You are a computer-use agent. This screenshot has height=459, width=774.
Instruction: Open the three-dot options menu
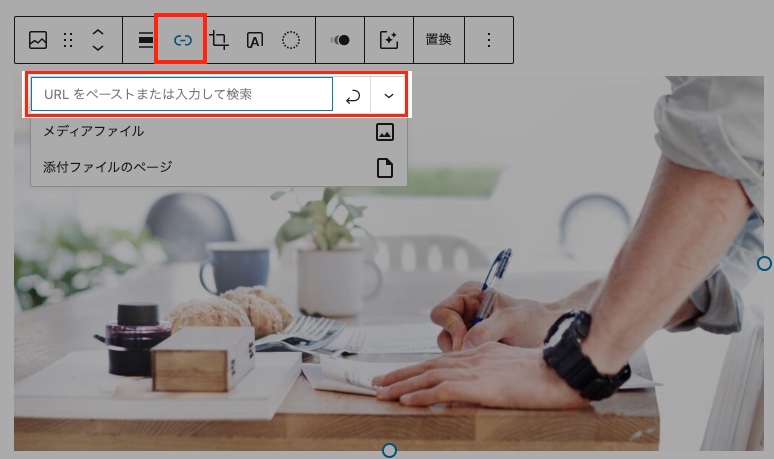[489, 40]
